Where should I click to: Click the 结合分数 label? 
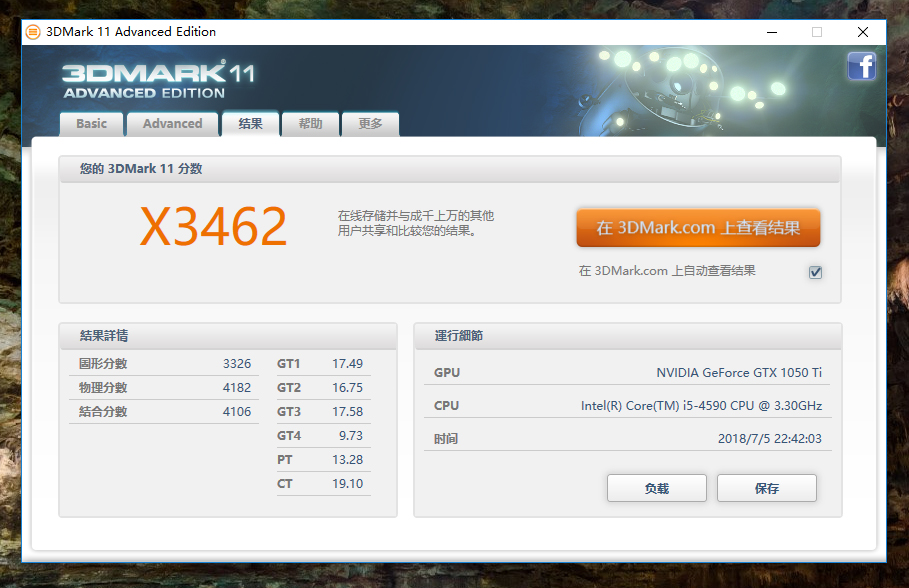(x=103, y=412)
